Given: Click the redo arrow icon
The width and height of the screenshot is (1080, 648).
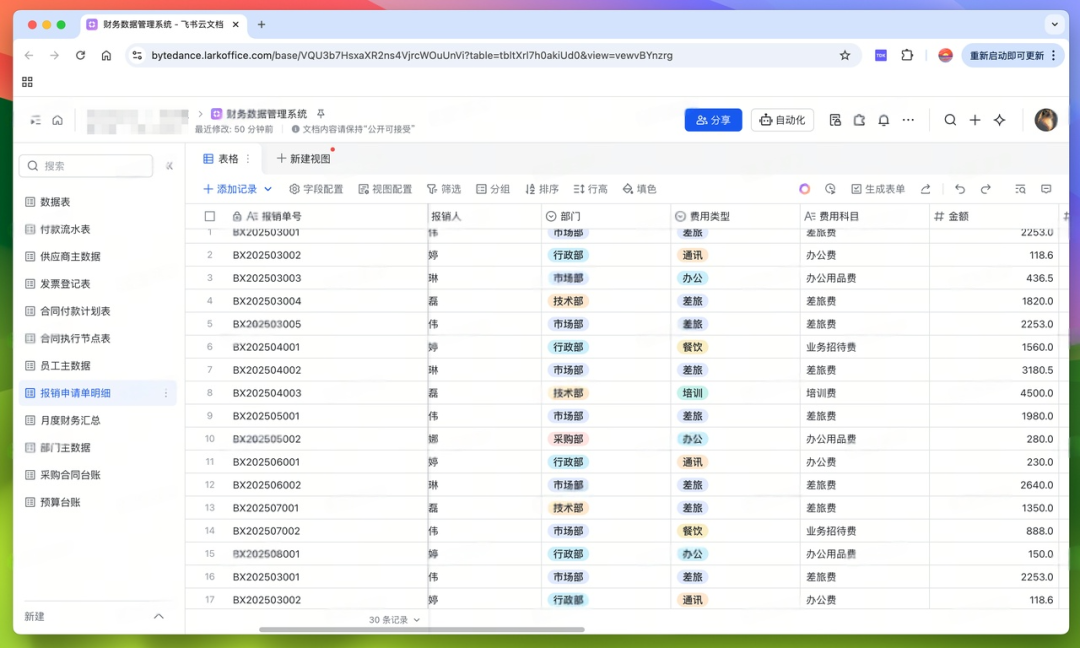Looking at the screenshot, I should coord(986,189).
